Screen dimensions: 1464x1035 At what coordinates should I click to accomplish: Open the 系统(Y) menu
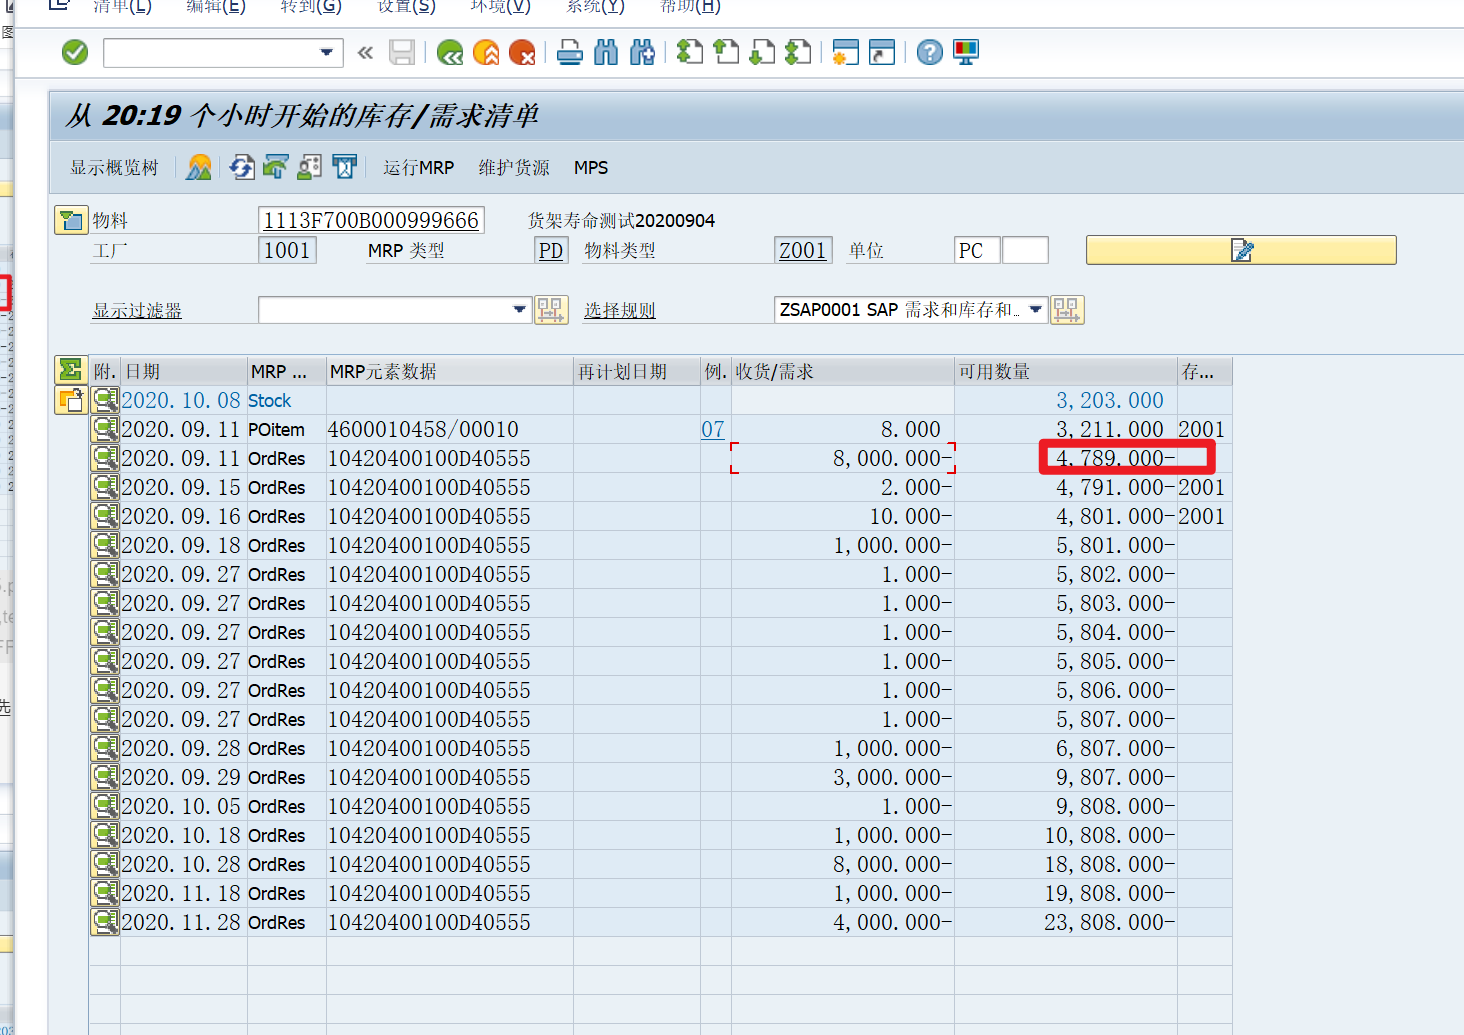(593, 7)
